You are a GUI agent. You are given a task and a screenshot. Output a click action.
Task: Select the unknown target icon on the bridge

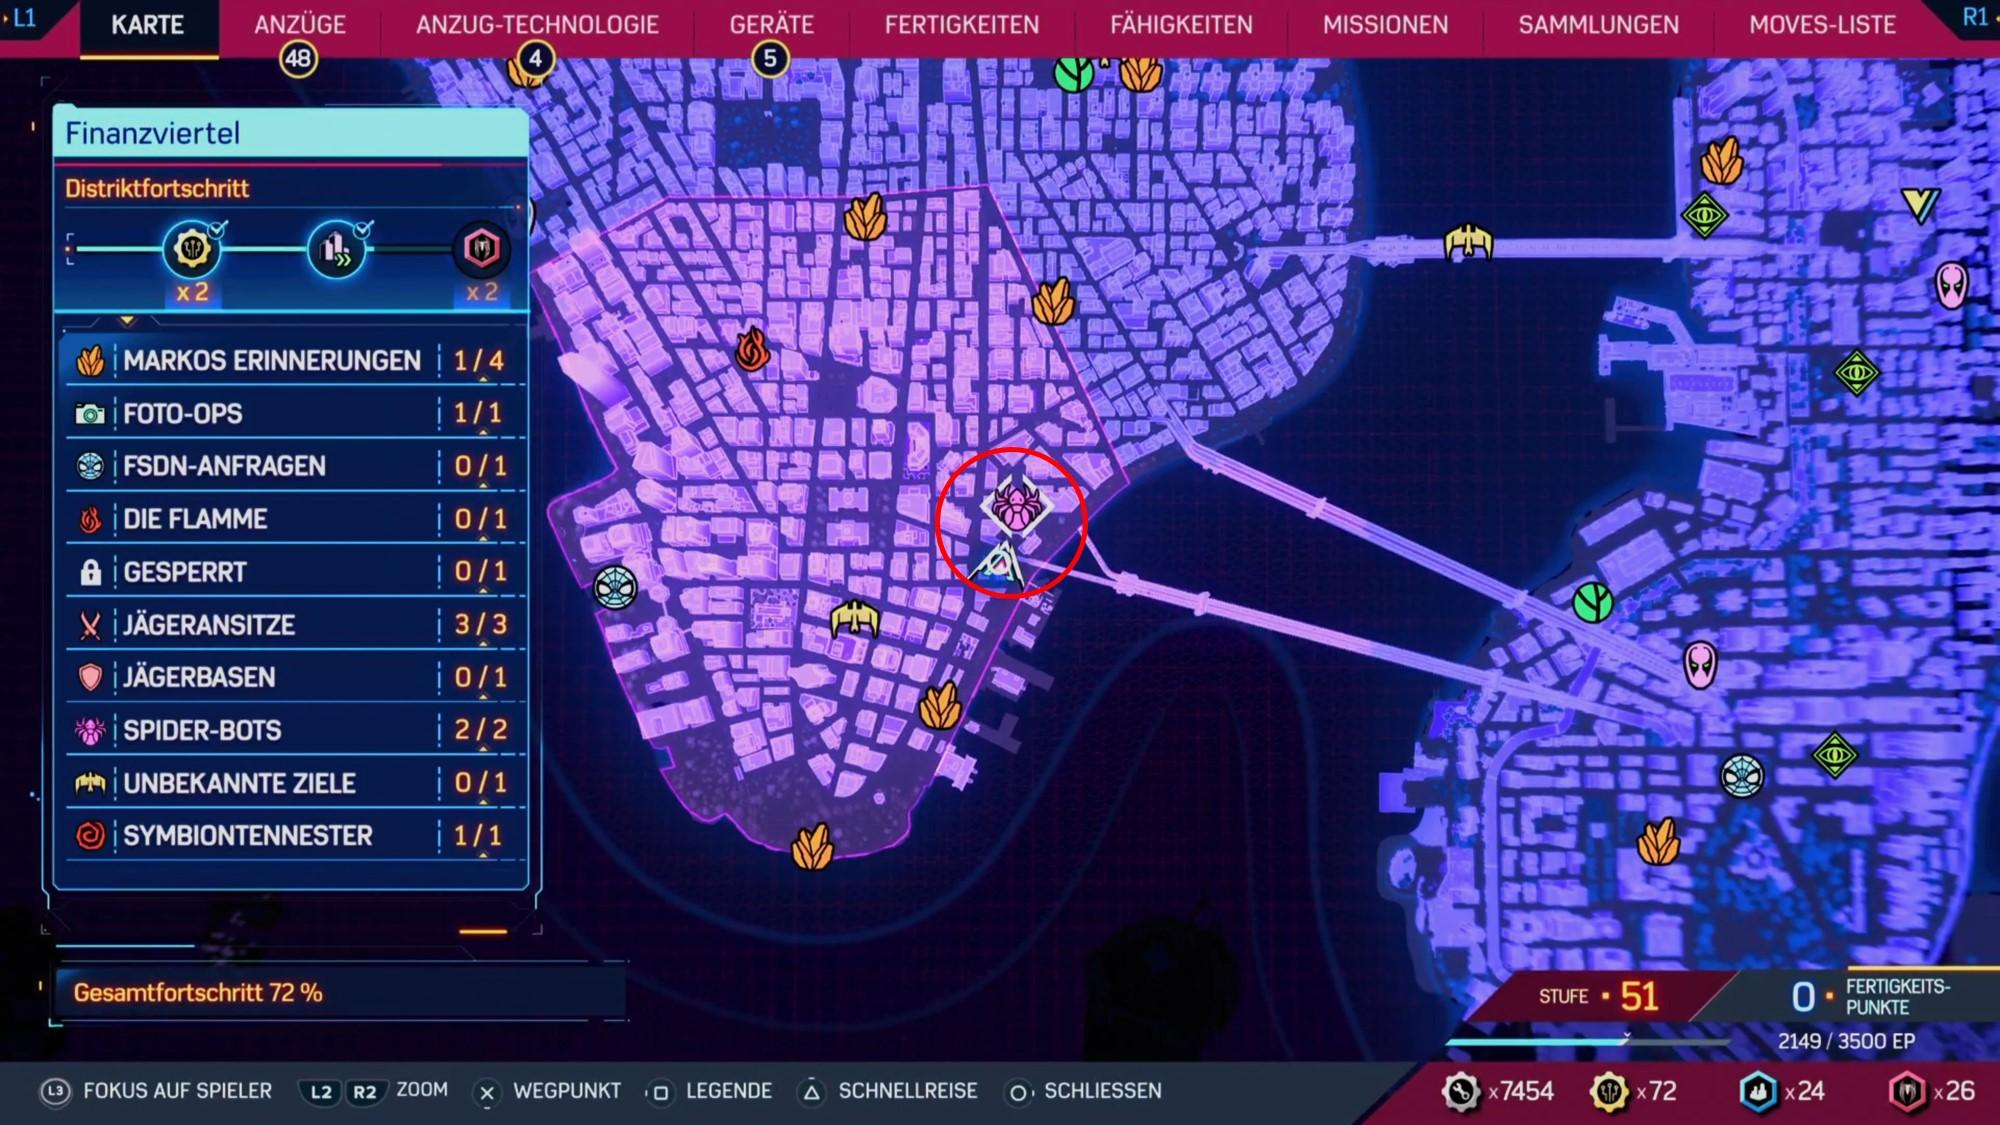[x=1468, y=242]
